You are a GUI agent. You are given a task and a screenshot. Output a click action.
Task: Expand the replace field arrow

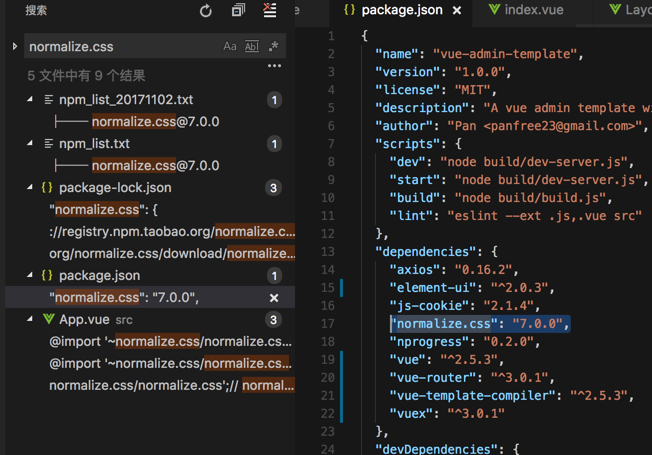click(15, 47)
